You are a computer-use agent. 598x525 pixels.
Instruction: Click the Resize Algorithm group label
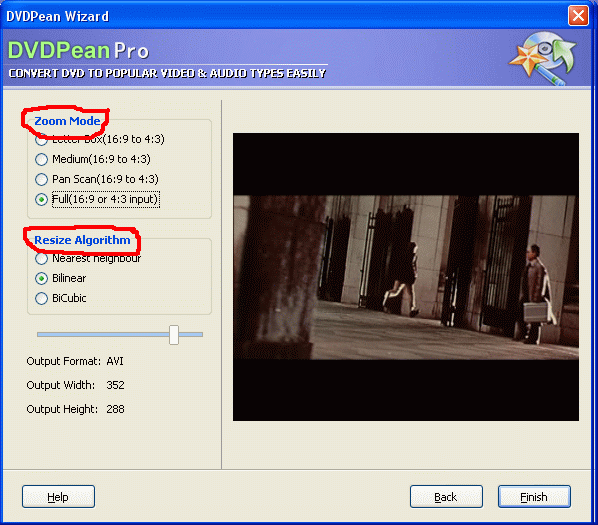[x=82, y=240]
